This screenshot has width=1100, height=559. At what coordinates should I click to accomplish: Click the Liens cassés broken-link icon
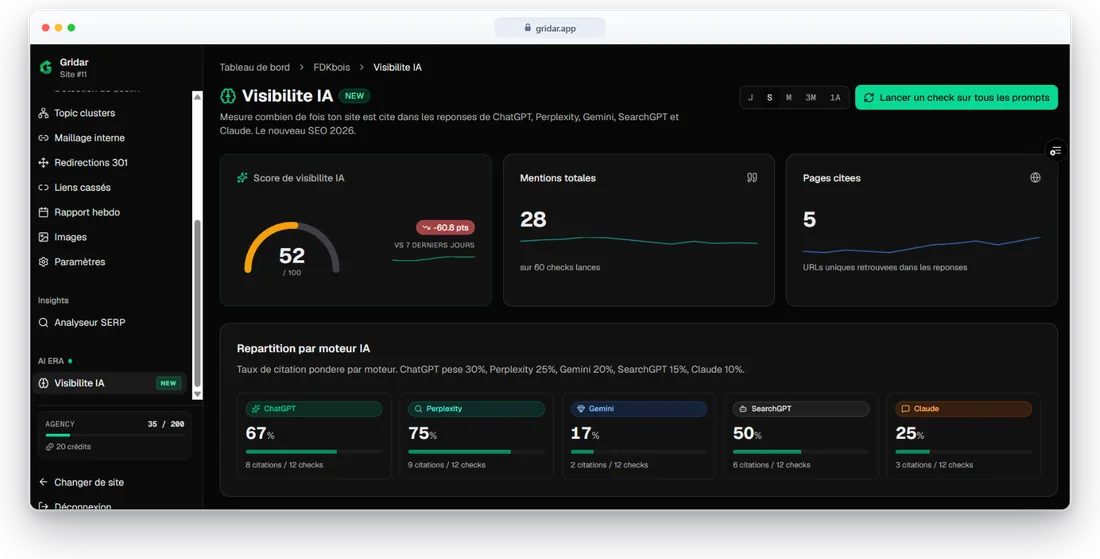pyautogui.click(x=43, y=187)
